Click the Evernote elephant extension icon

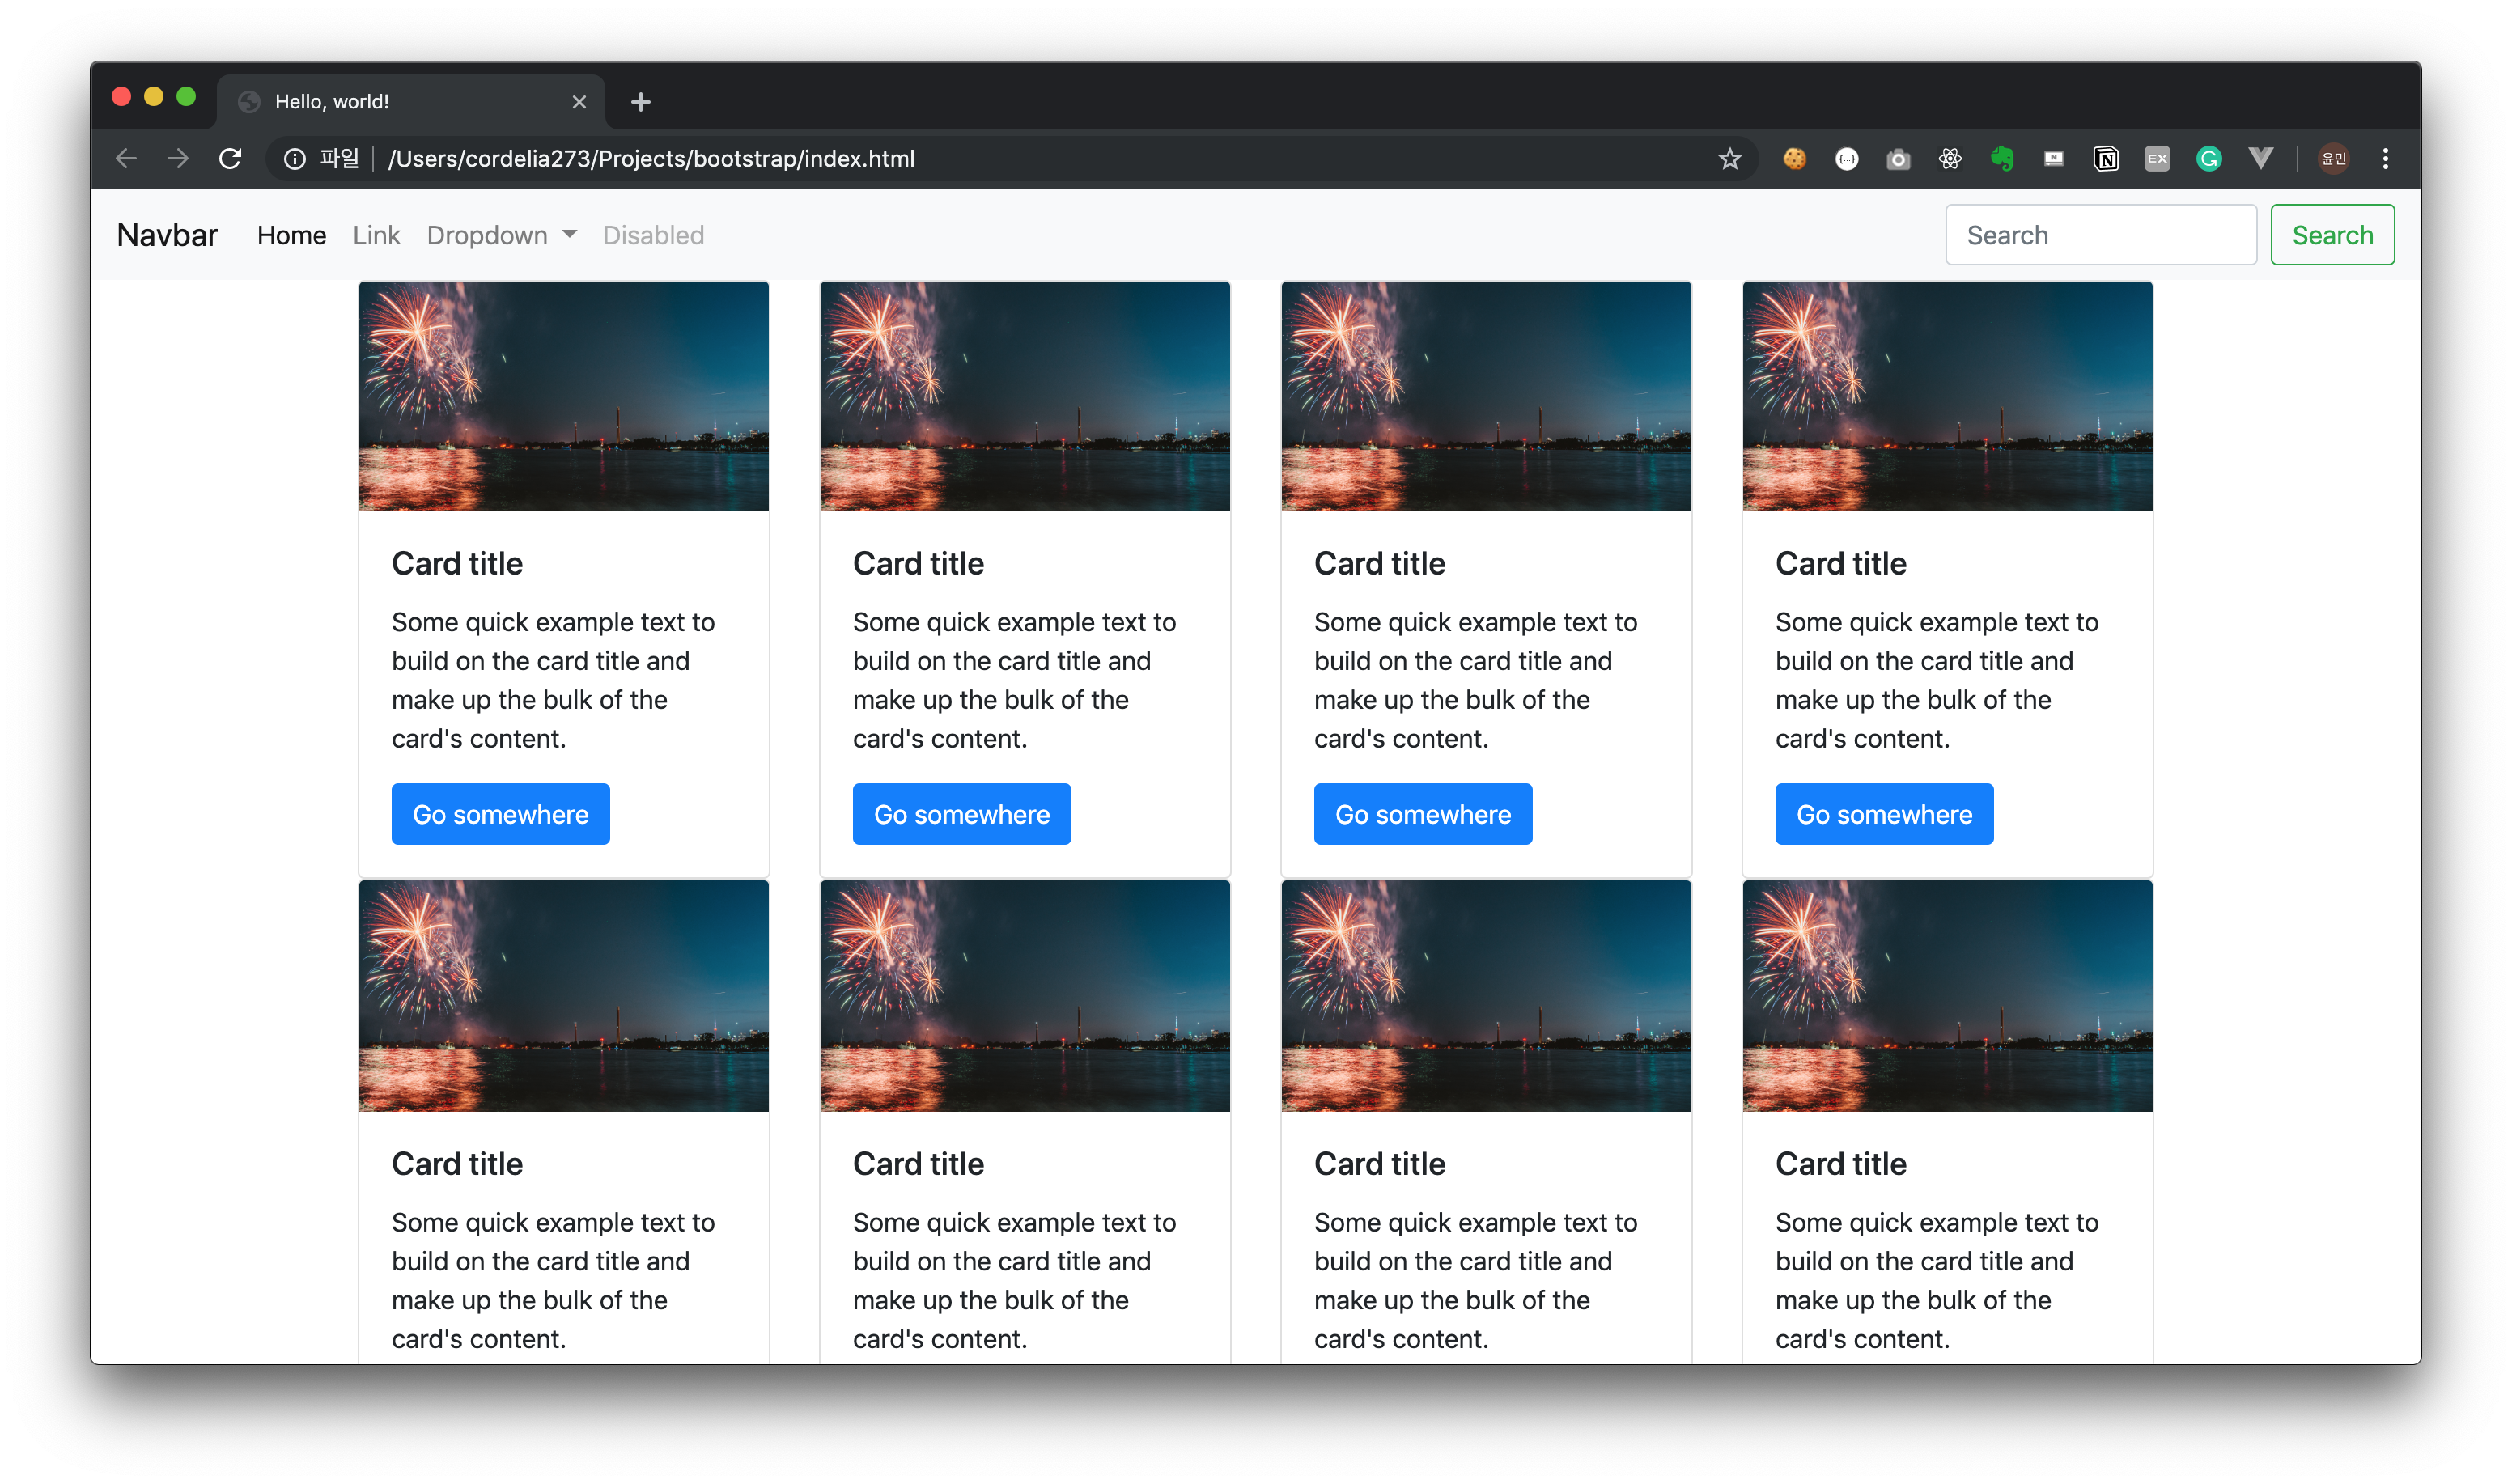[2001, 159]
